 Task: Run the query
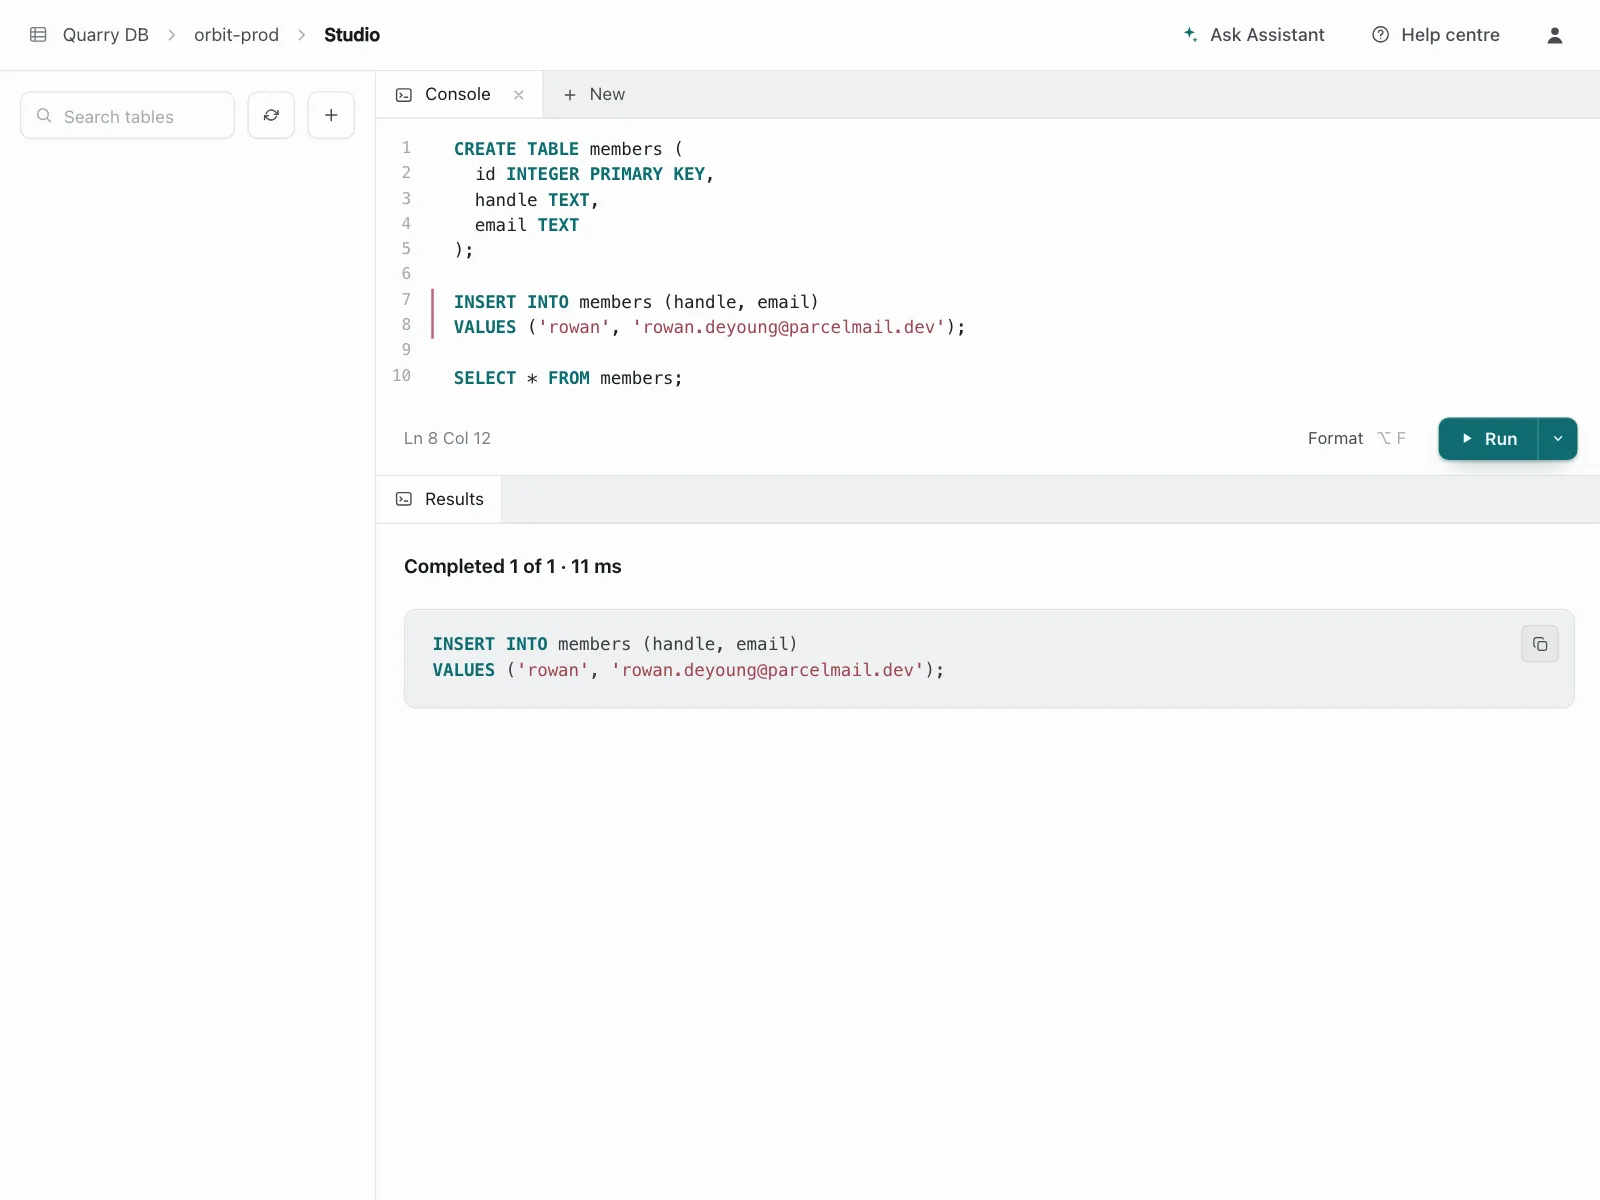(x=1488, y=439)
